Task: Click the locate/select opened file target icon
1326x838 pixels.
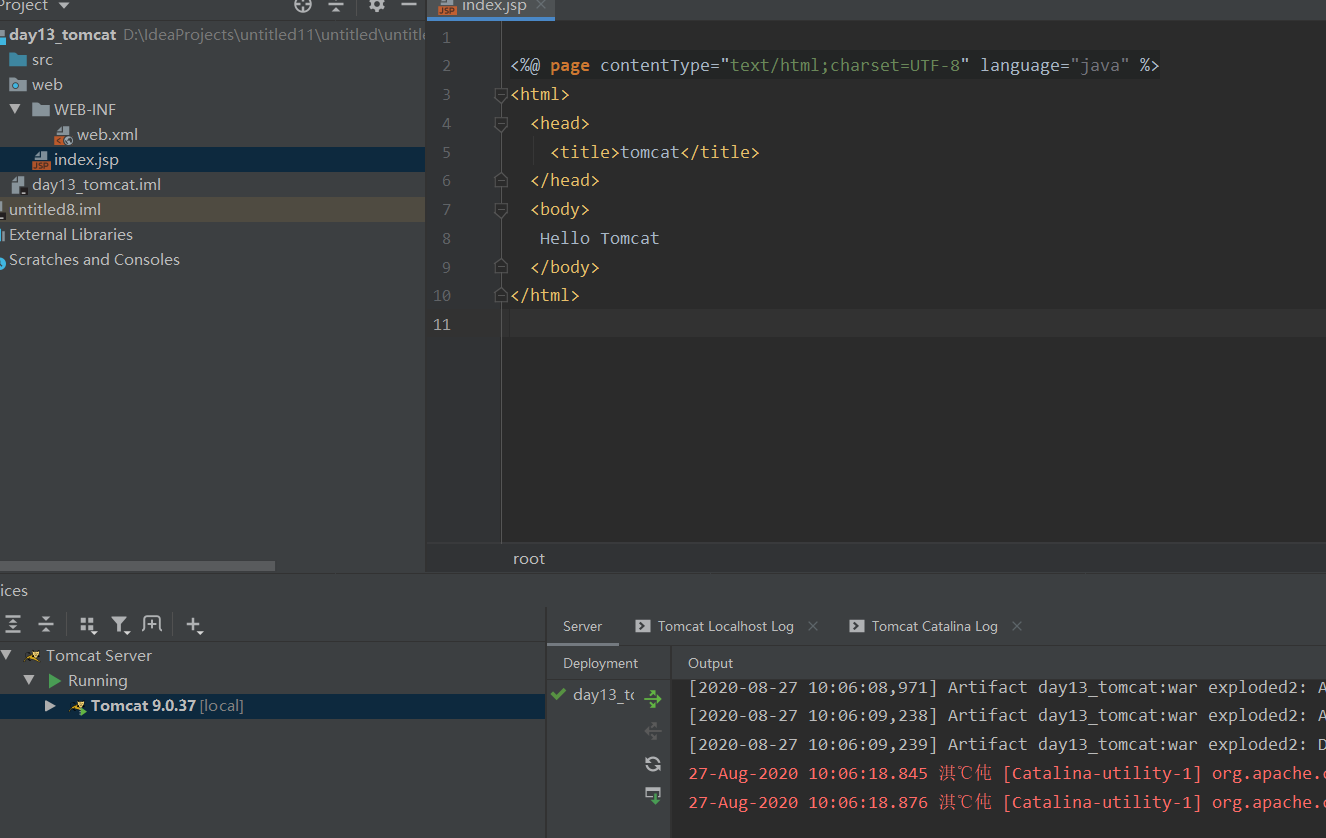Action: 303,5
